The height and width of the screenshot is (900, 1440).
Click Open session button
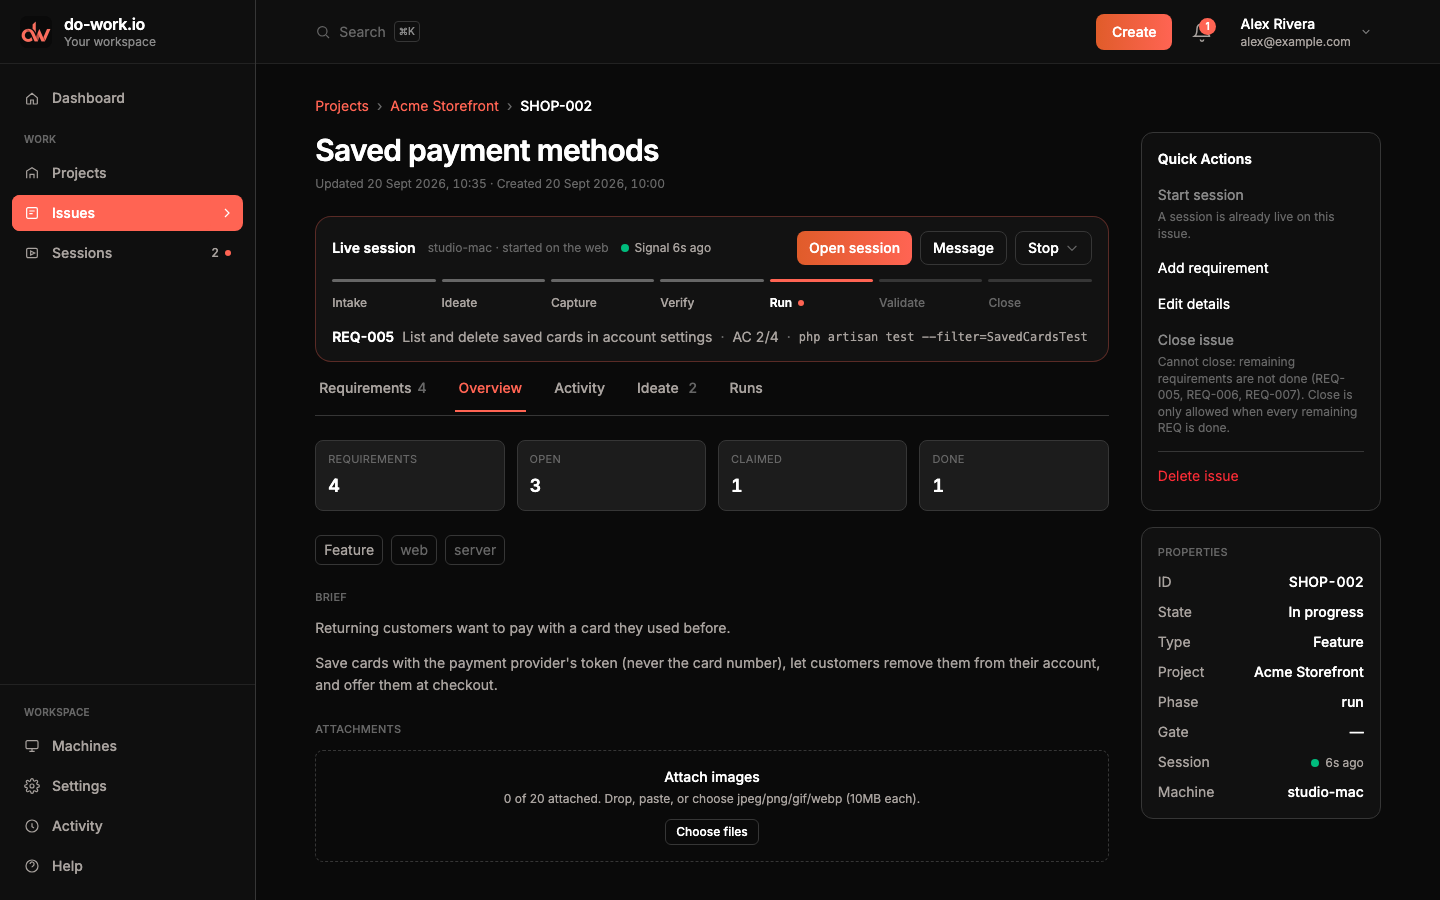click(854, 248)
